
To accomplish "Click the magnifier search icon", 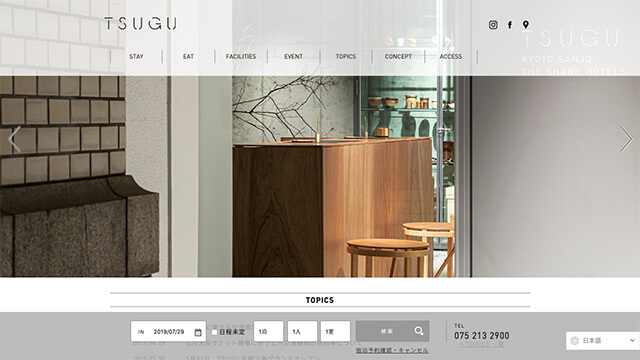I will [x=419, y=331].
